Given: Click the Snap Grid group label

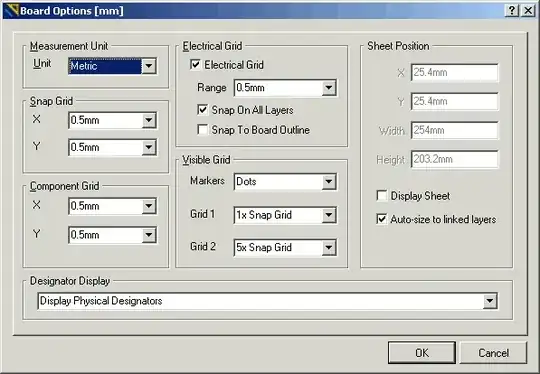Looking at the screenshot, I should point(51,101).
